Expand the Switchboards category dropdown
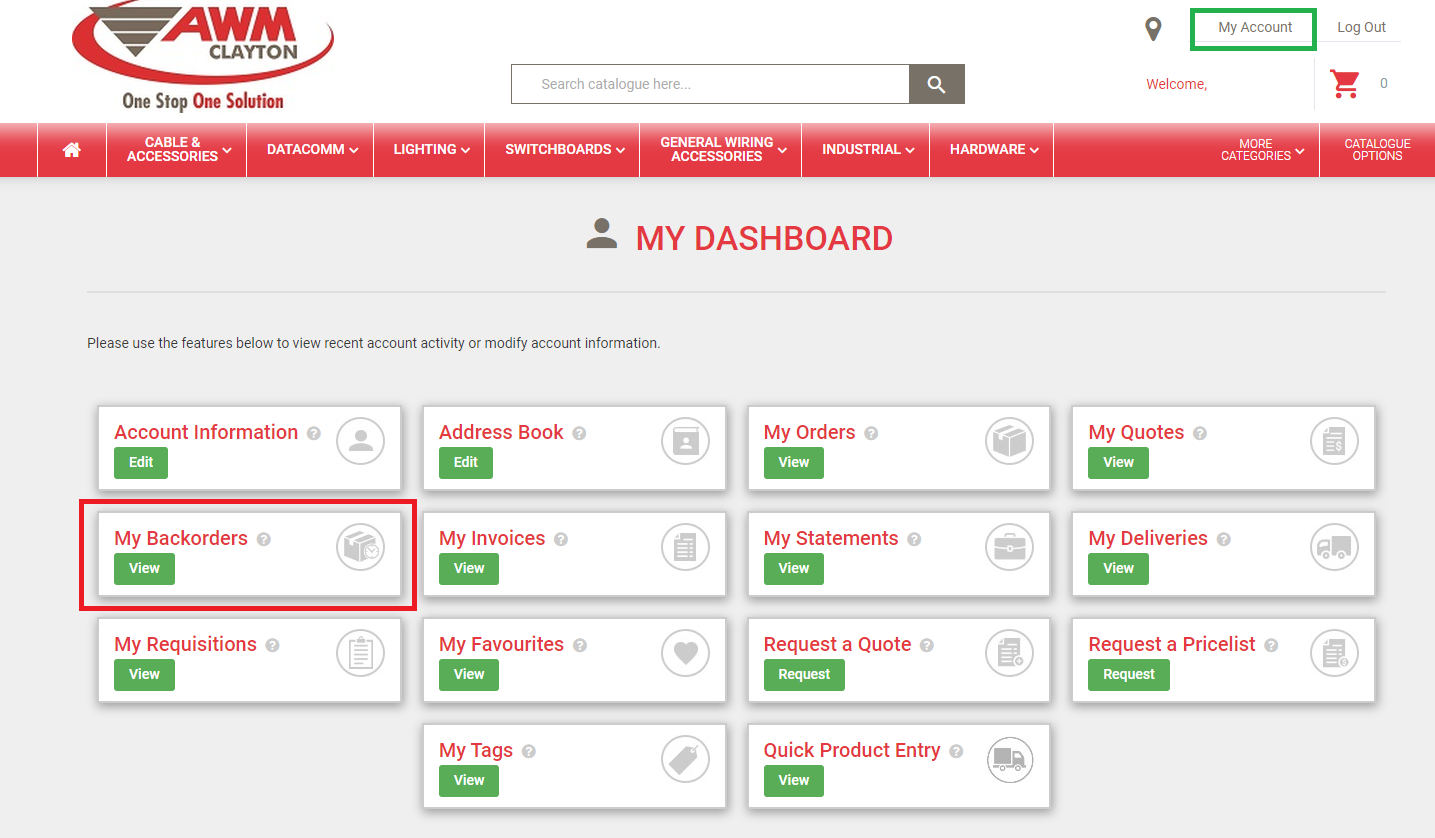 562,150
